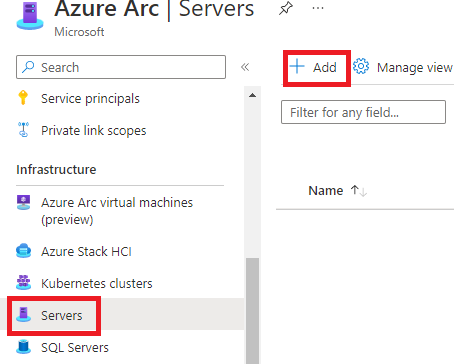Viewport: 454px width, 364px height.
Task: Click the Service principals key icon
Action: (23, 98)
